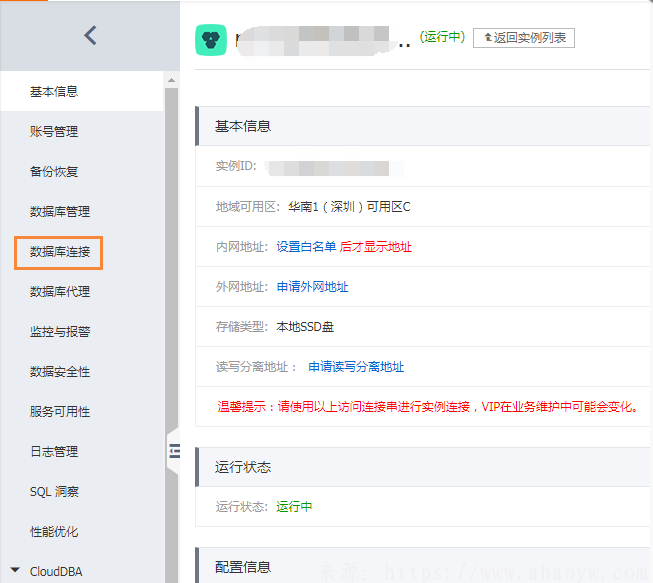Click 返回实例列表 button
Viewport: 653px width, 583px height.
(x=524, y=38)
